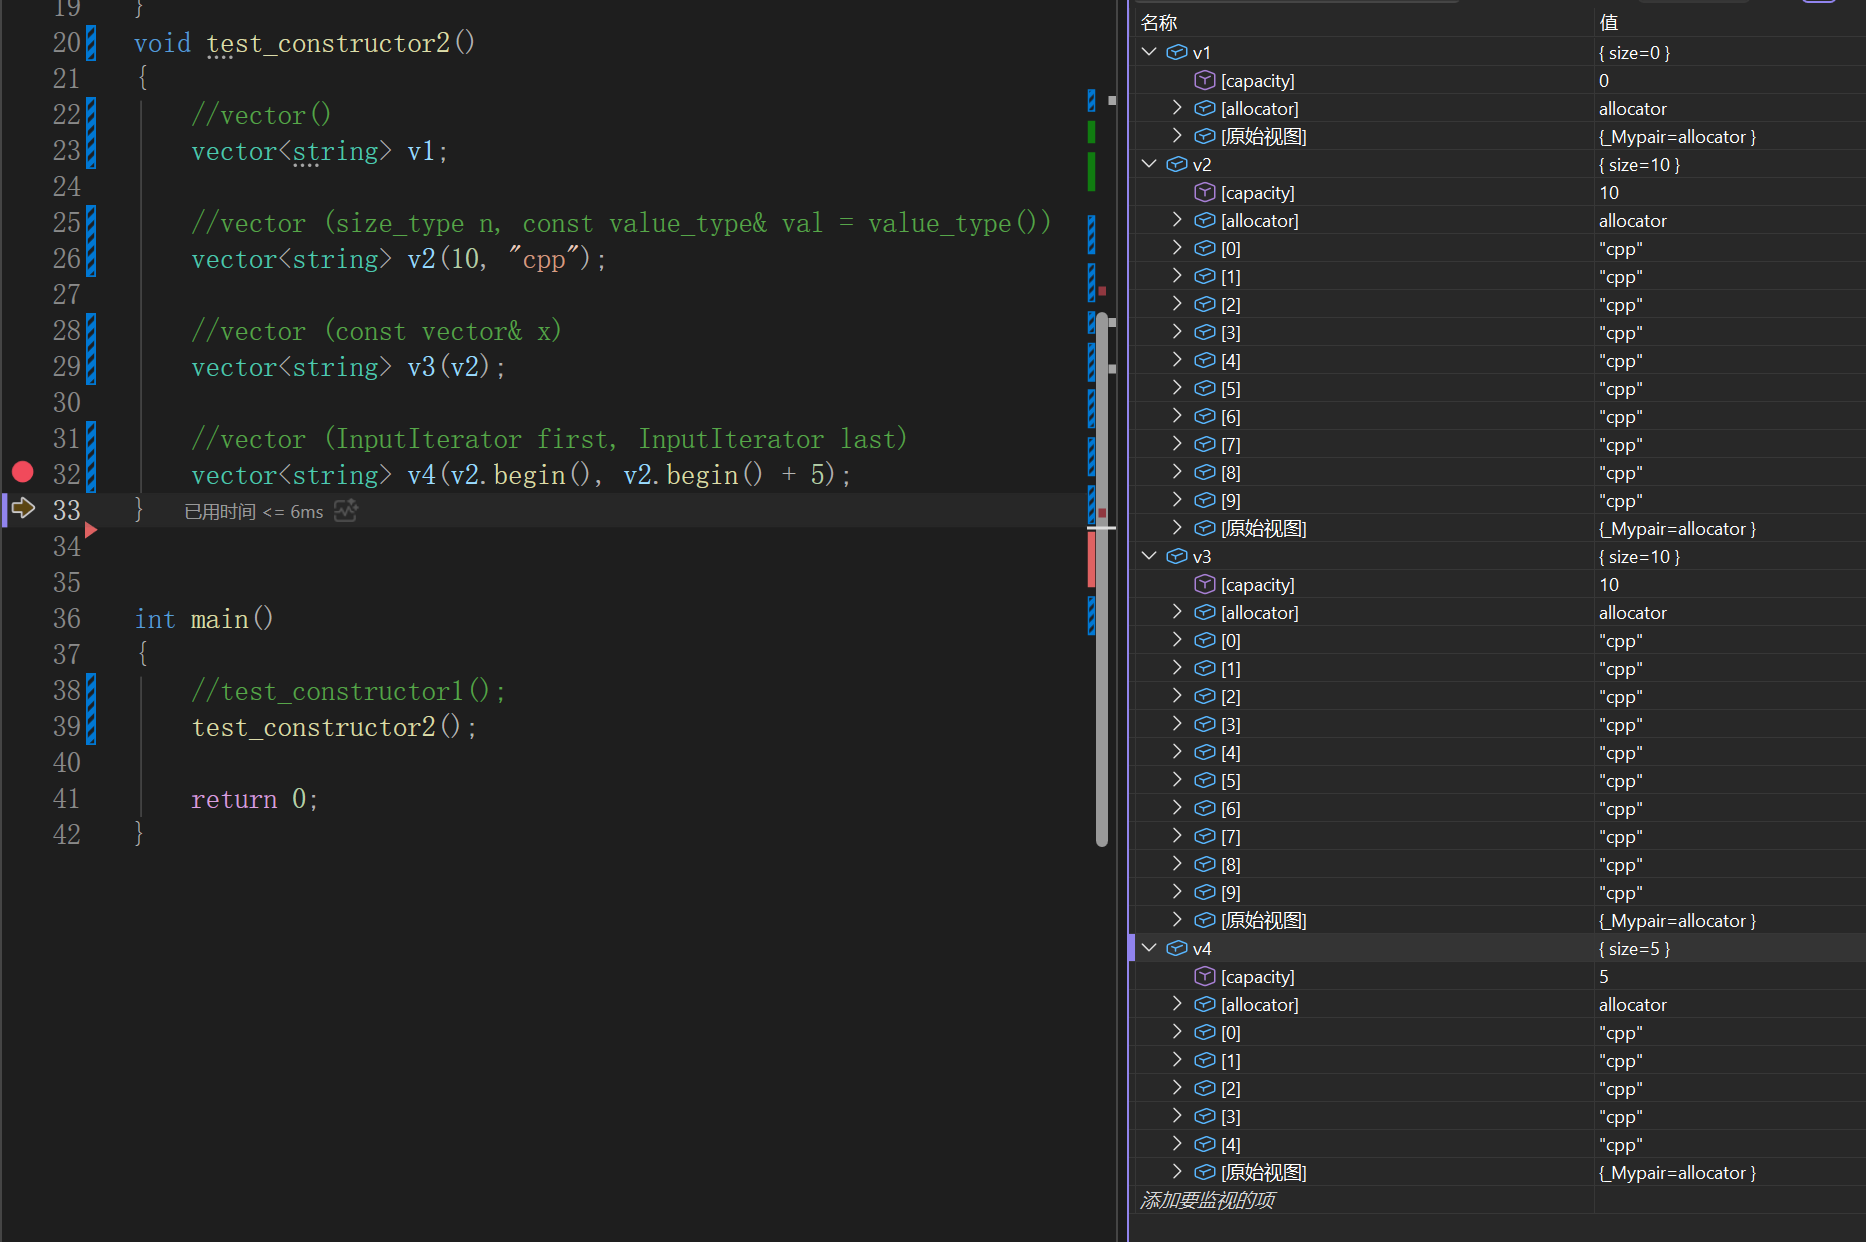Click the //vector() comment on line 22
The image size is (1866, 1242).
pyautogui.click(x=261, y=115)
